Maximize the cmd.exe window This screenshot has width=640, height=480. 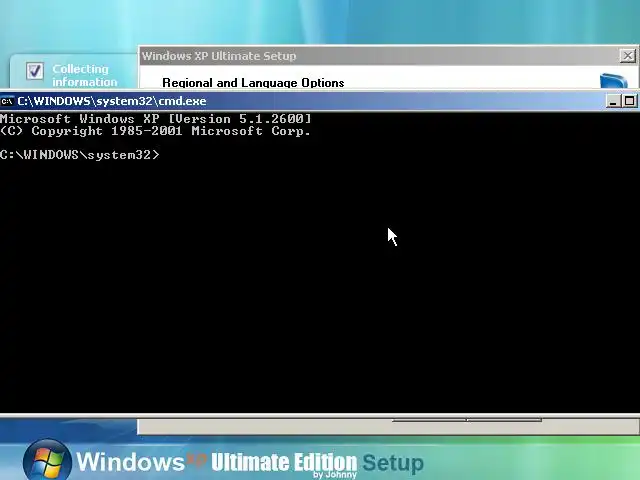630,101
